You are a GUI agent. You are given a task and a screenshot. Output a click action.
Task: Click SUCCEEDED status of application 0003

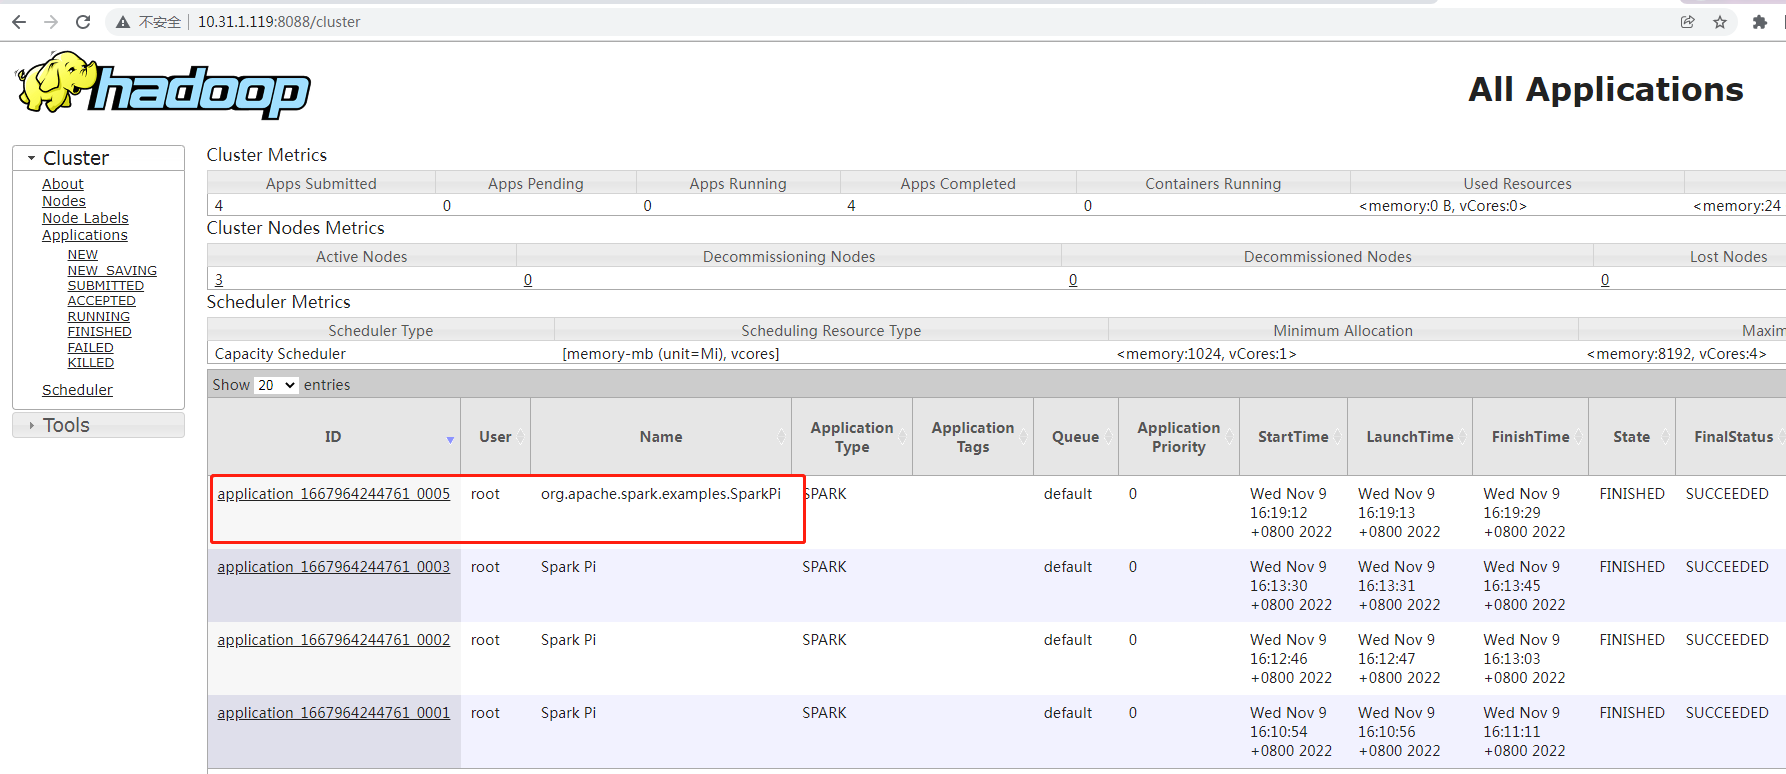pyautogui.click(x=1727, y=567)
